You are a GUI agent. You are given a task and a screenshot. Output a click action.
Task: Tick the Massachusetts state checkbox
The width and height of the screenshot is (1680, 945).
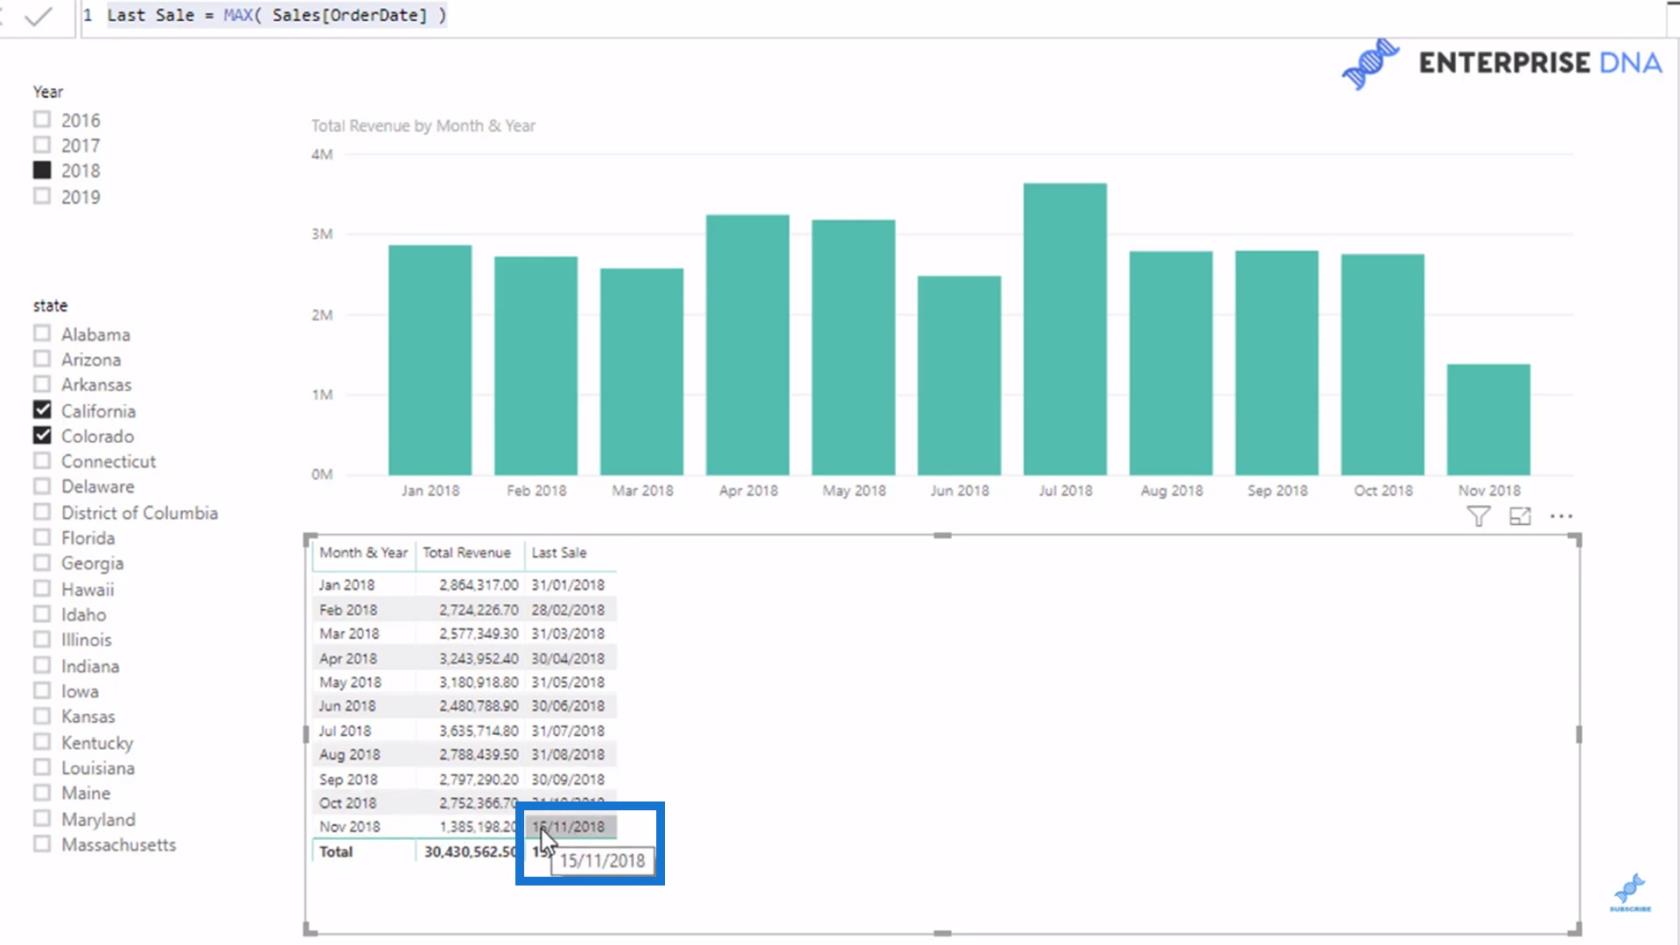42,844
